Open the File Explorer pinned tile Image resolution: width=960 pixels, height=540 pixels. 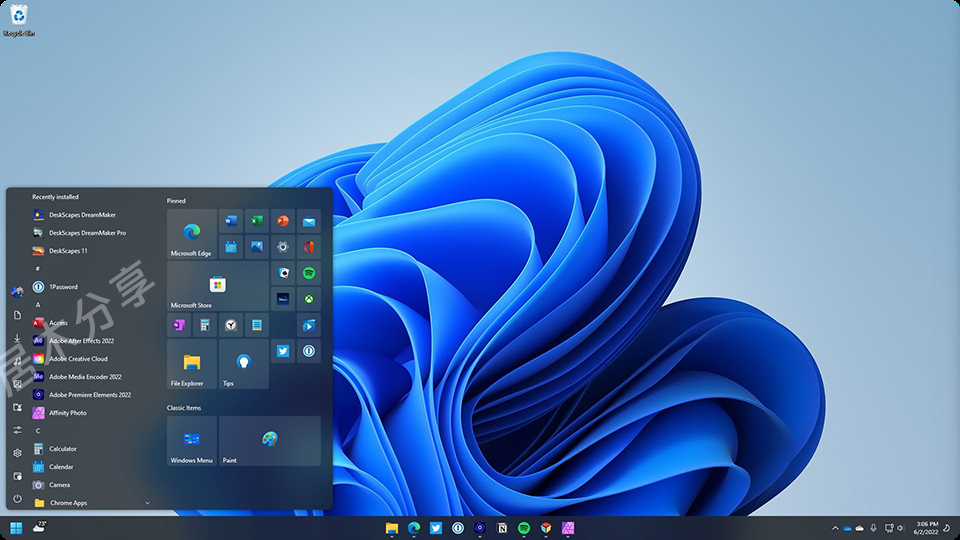point(192,364)
